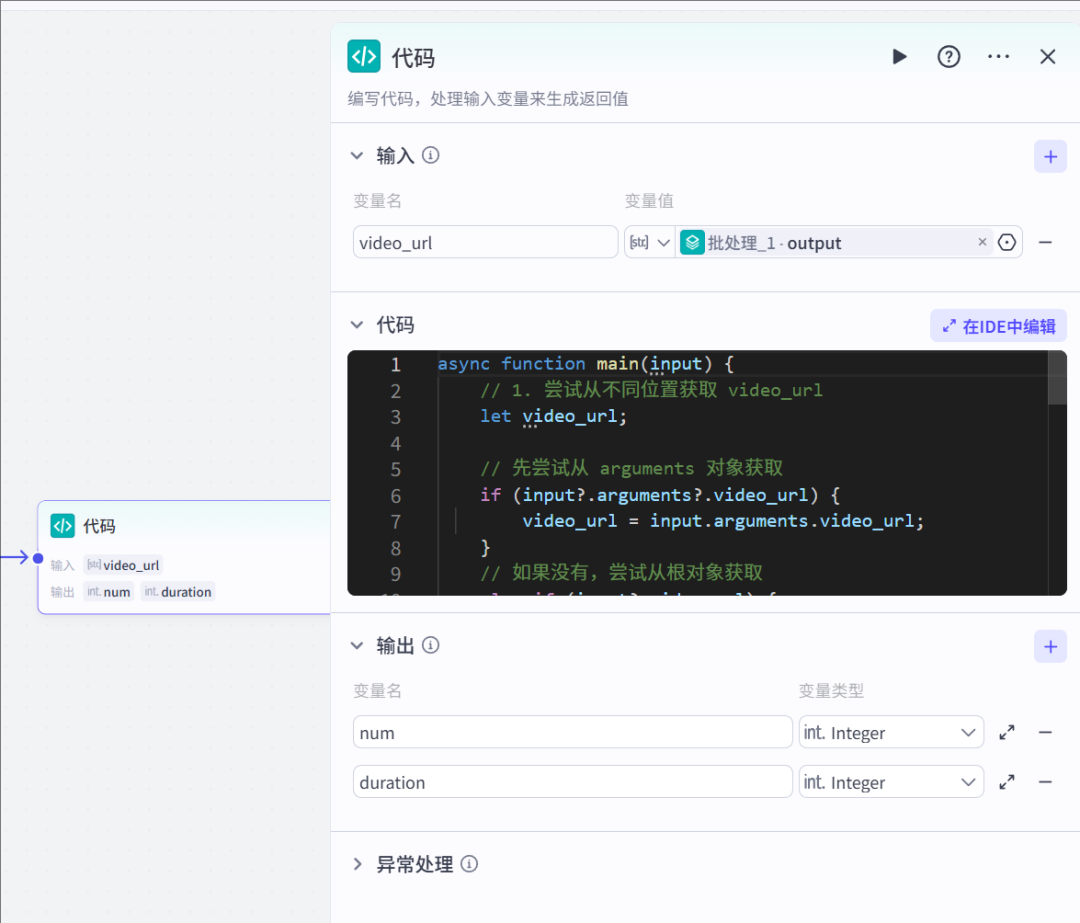This screenshot has height=923, width=1080.
Task: Collapse the 输出 section
Action: [357, 645]
